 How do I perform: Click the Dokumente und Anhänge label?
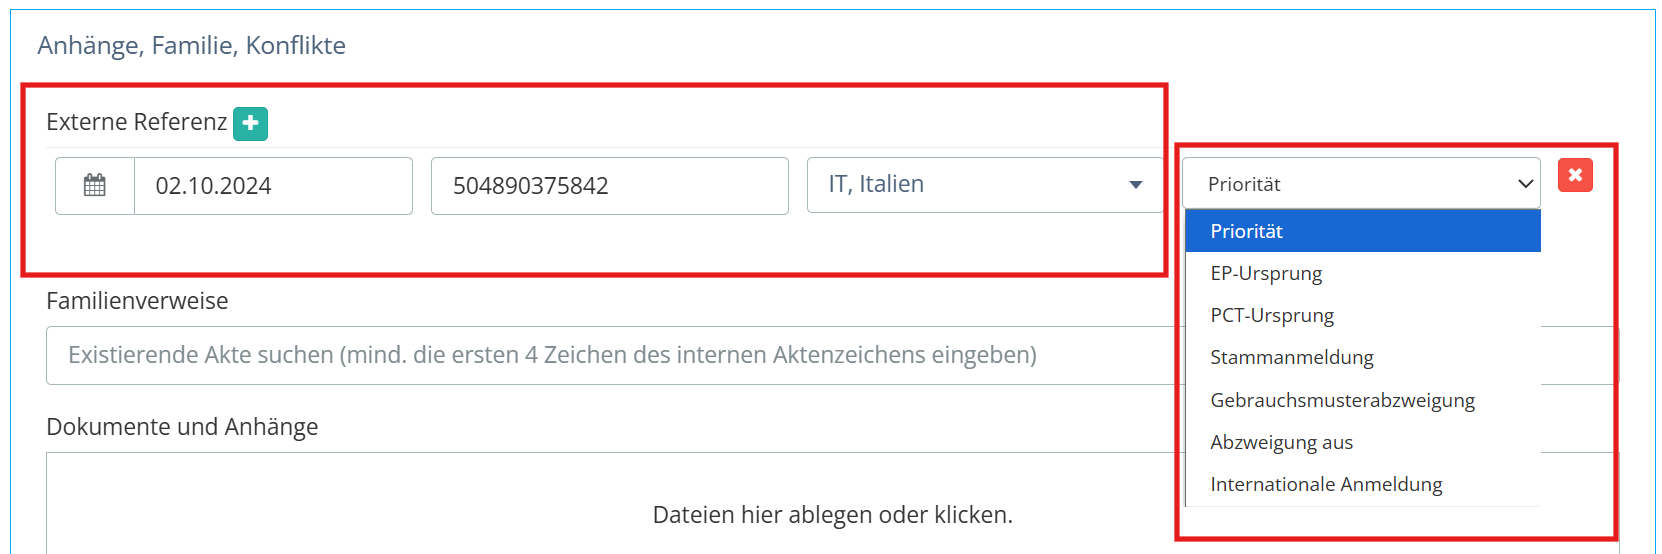182,427
